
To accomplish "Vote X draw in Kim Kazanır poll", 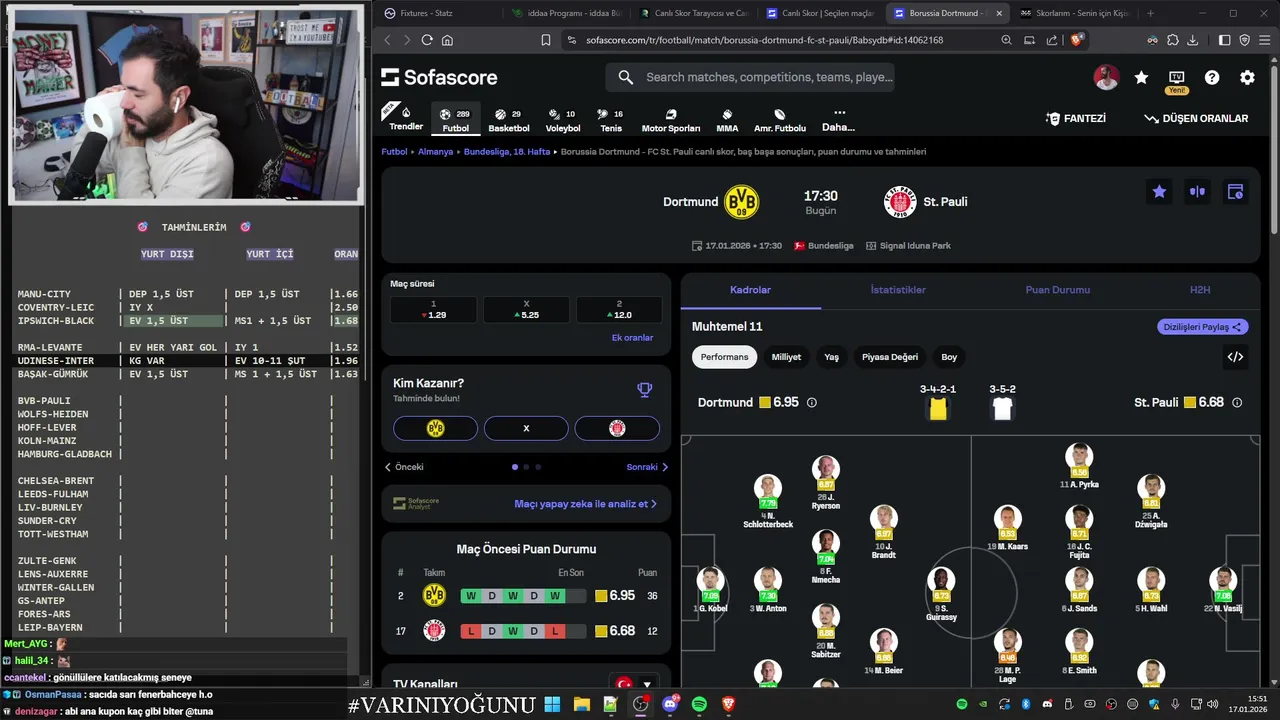I will coord(526,428).
